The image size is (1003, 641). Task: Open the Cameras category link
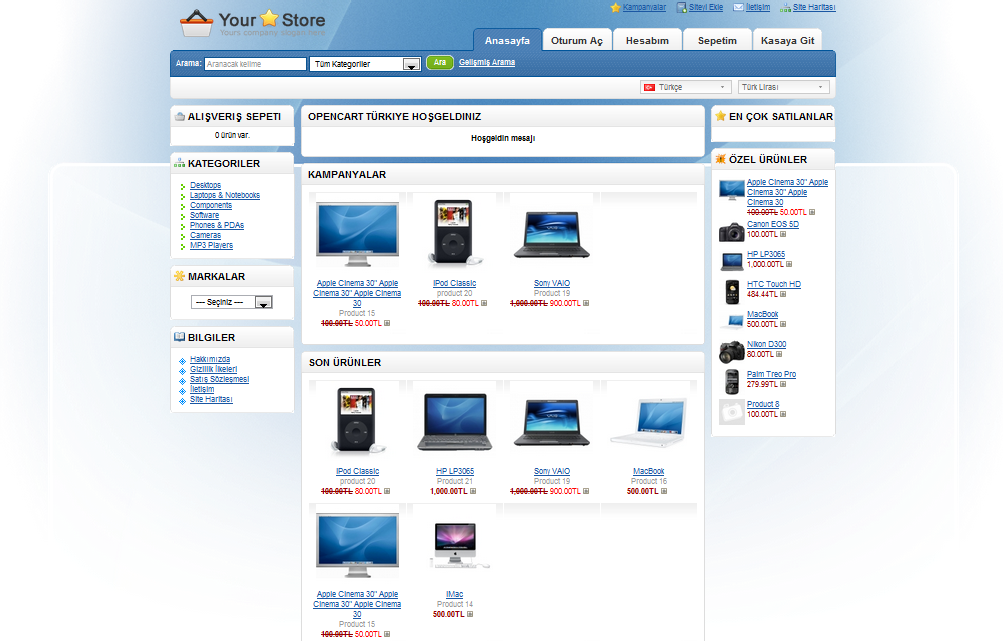(x=205, y=235)
